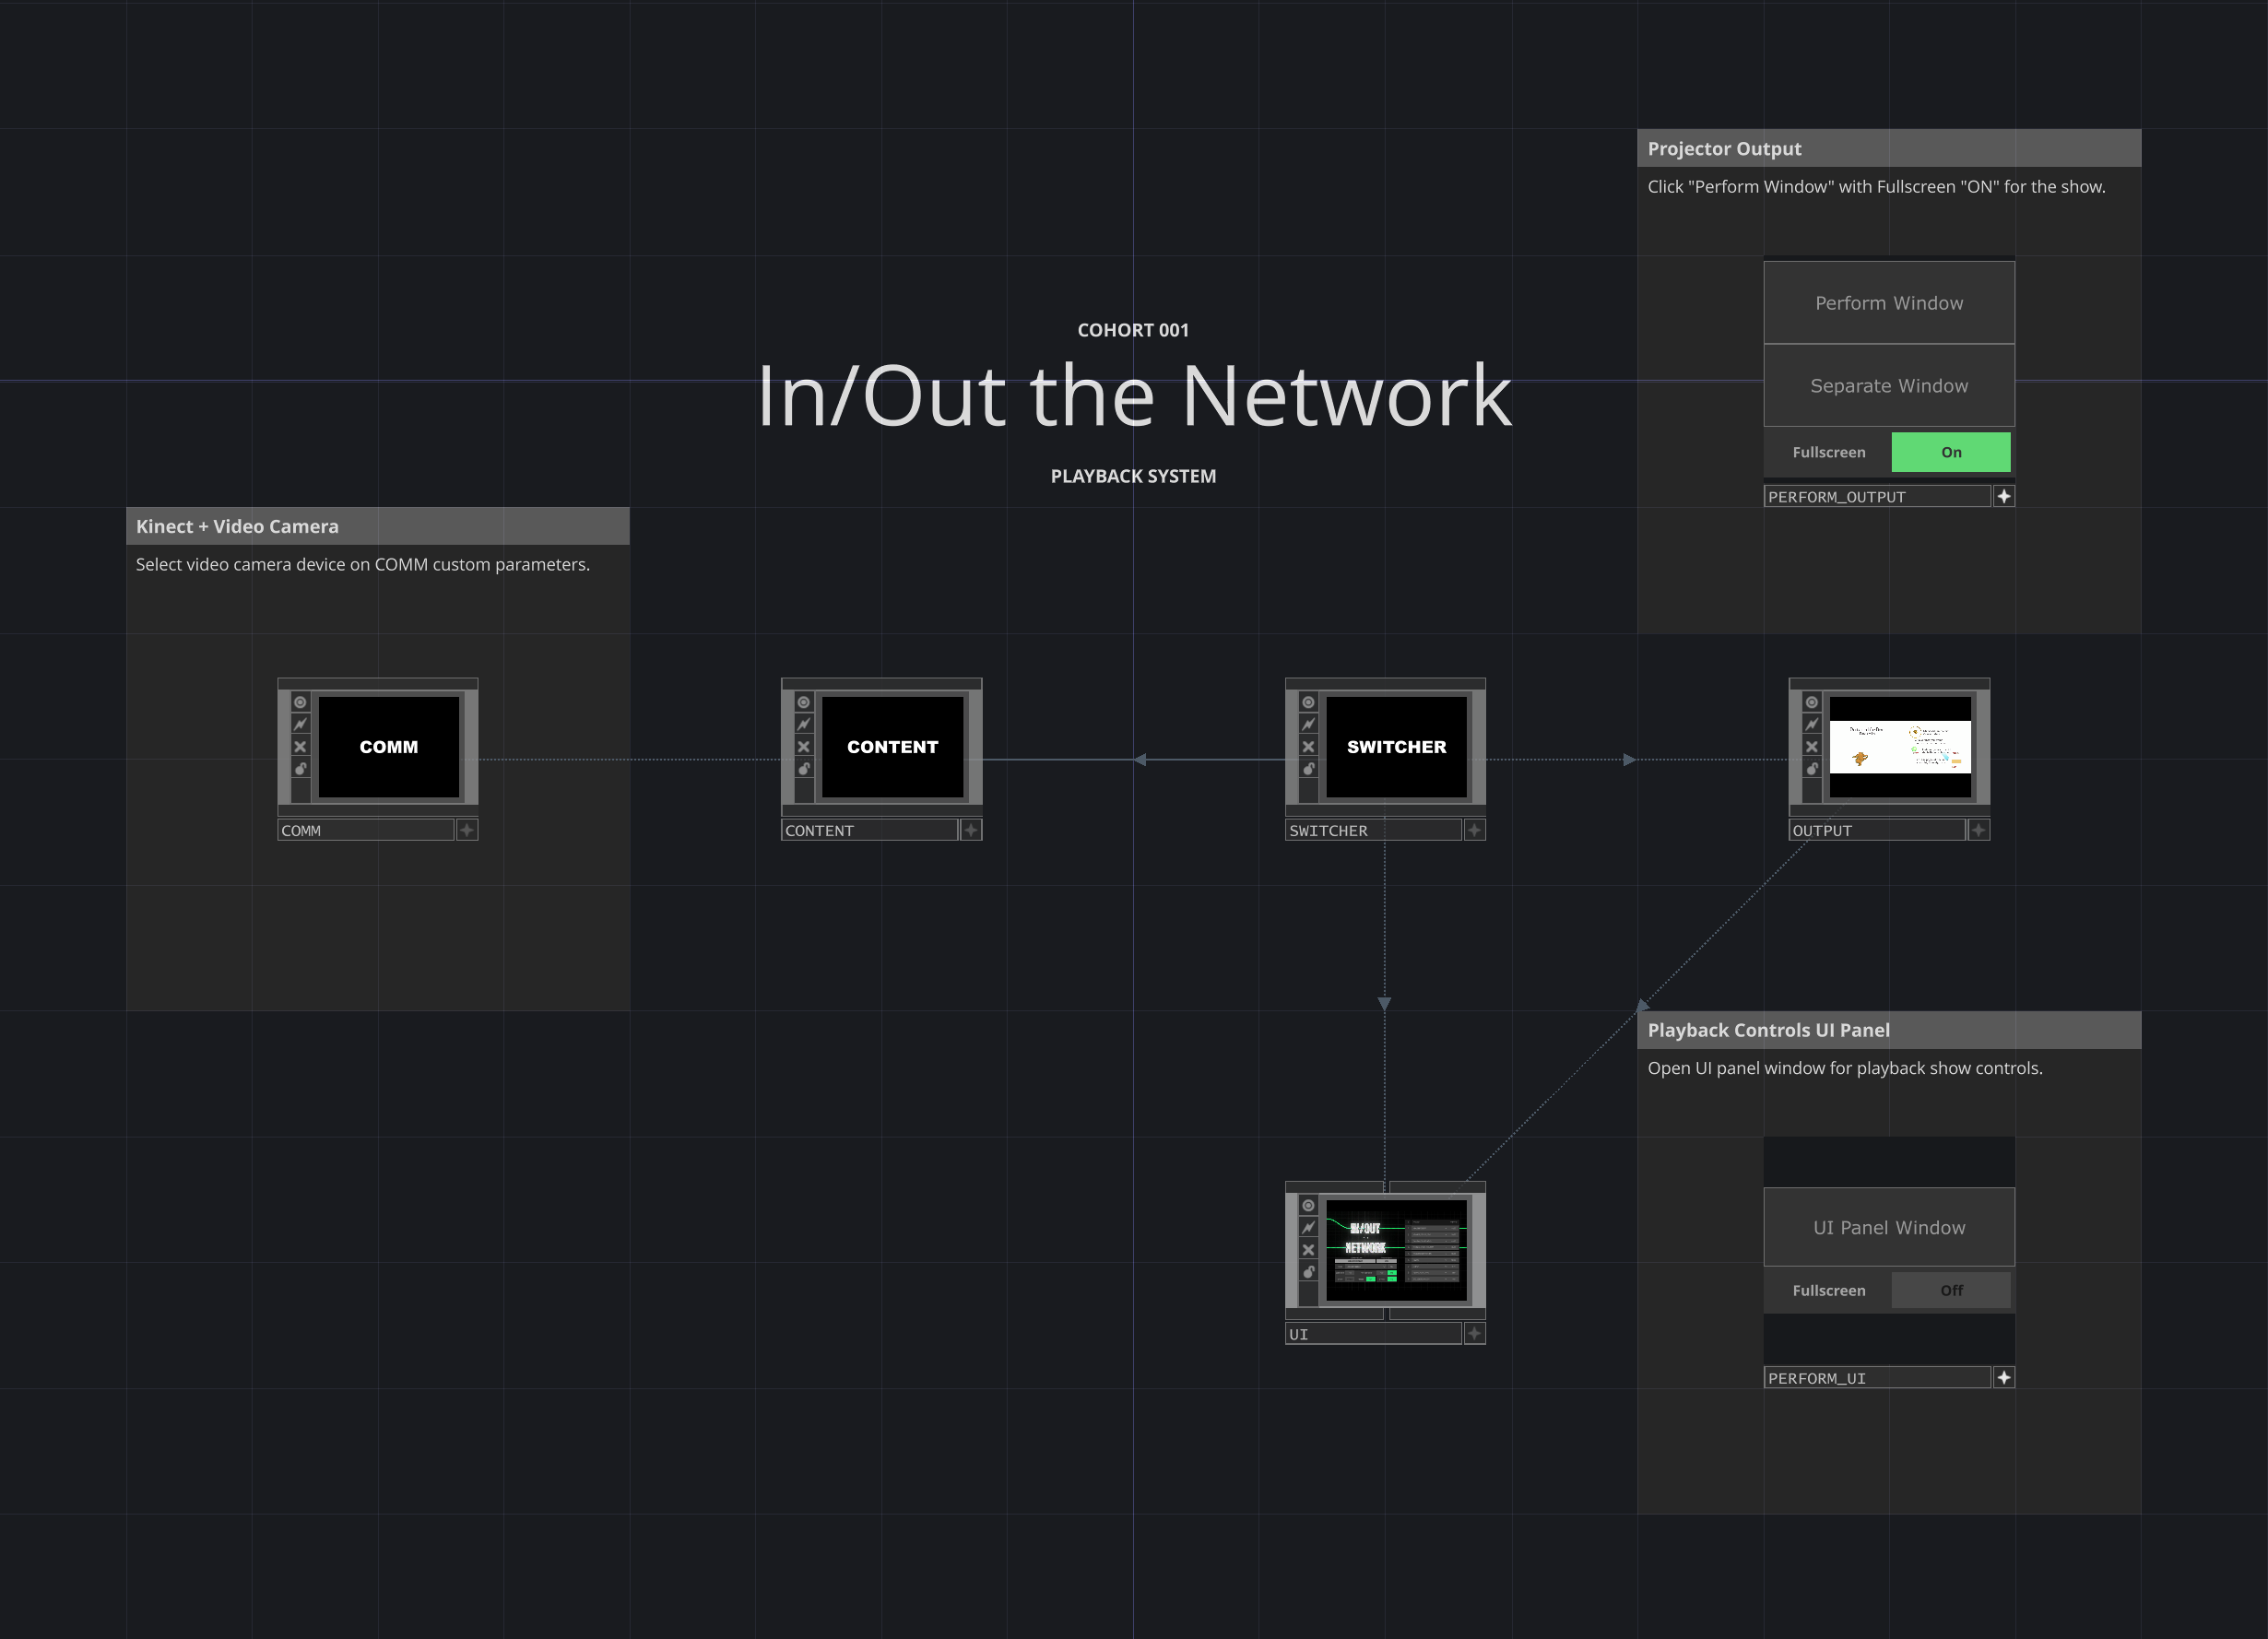The width and height of the screenshot is (2268, 1639).
Task: Toggle clone immune flag on OUTPUT node
Action: click(1811, 724)
